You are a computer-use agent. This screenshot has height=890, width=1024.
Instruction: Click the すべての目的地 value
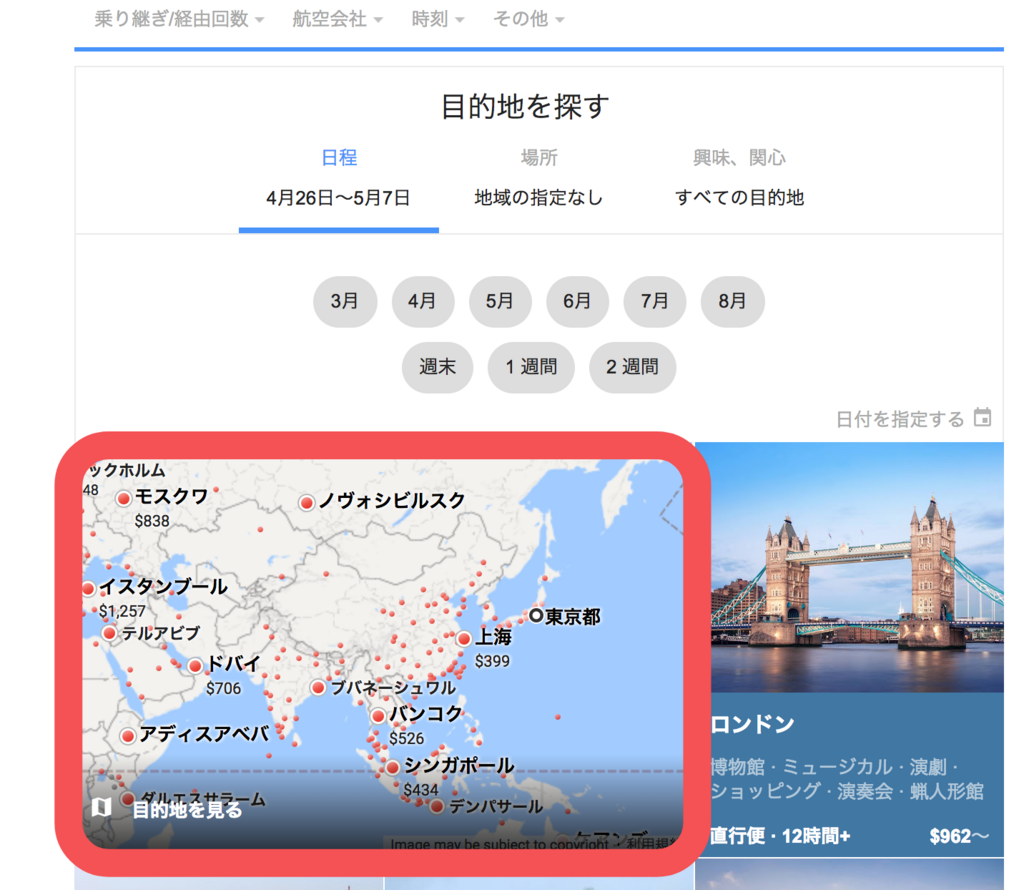739,198
